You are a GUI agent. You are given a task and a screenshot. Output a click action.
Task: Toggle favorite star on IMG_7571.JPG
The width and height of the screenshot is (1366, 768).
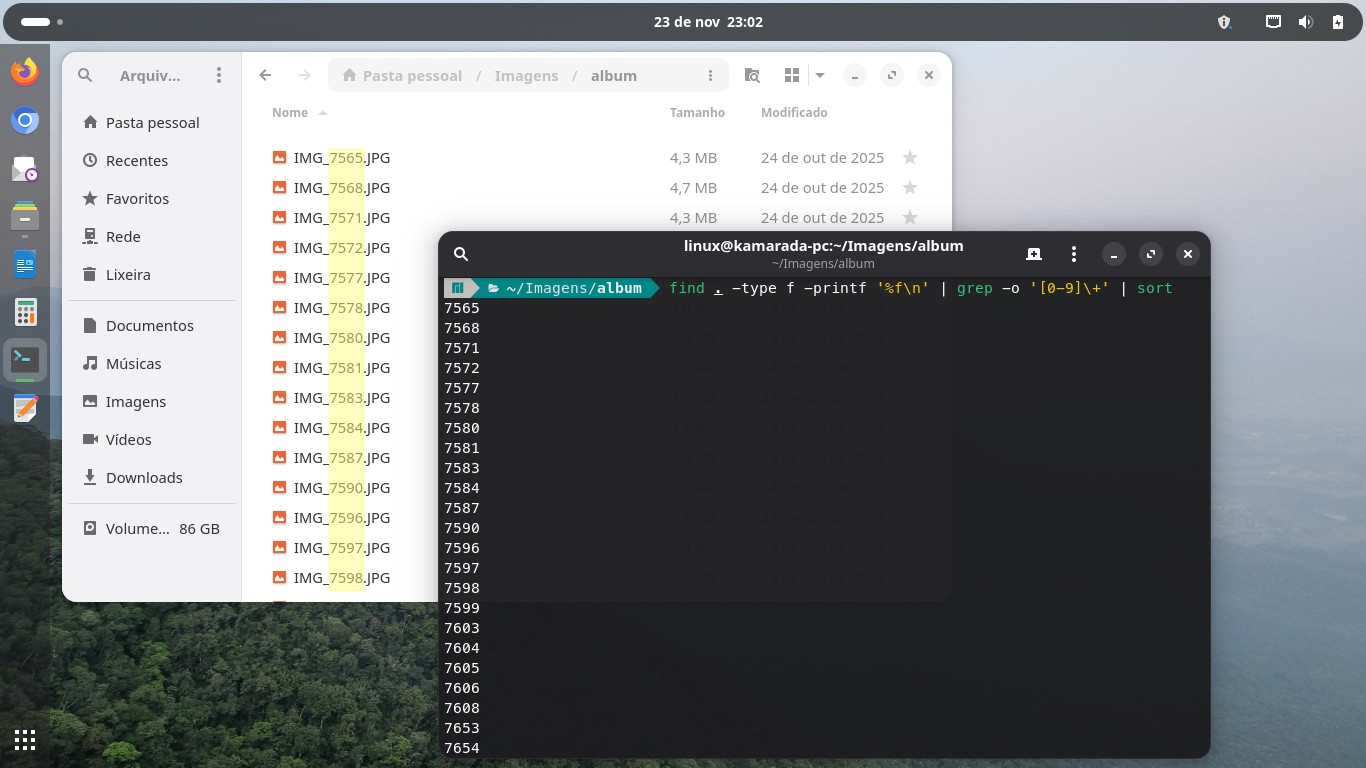coord(910,218)
